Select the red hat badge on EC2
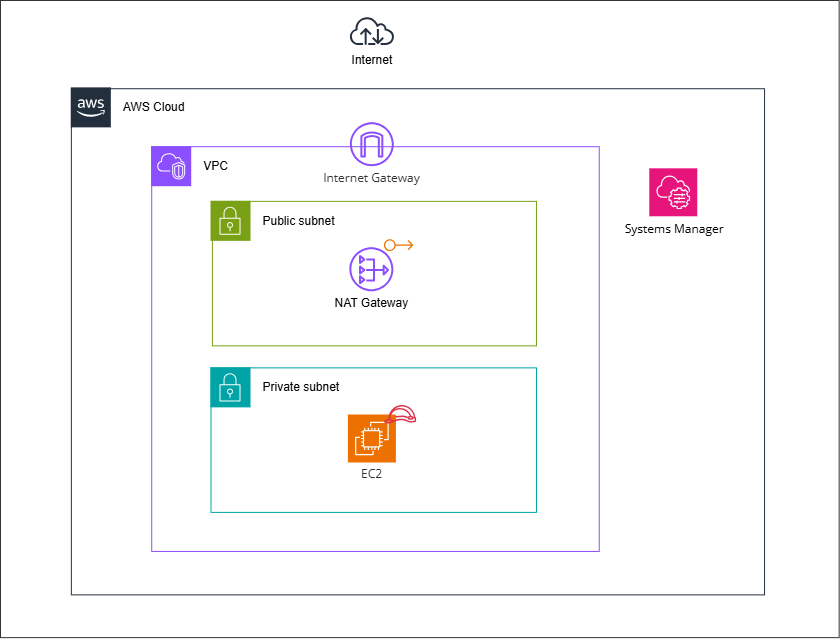The width and height of the screenshot is (840, 639). click(402, 415)
